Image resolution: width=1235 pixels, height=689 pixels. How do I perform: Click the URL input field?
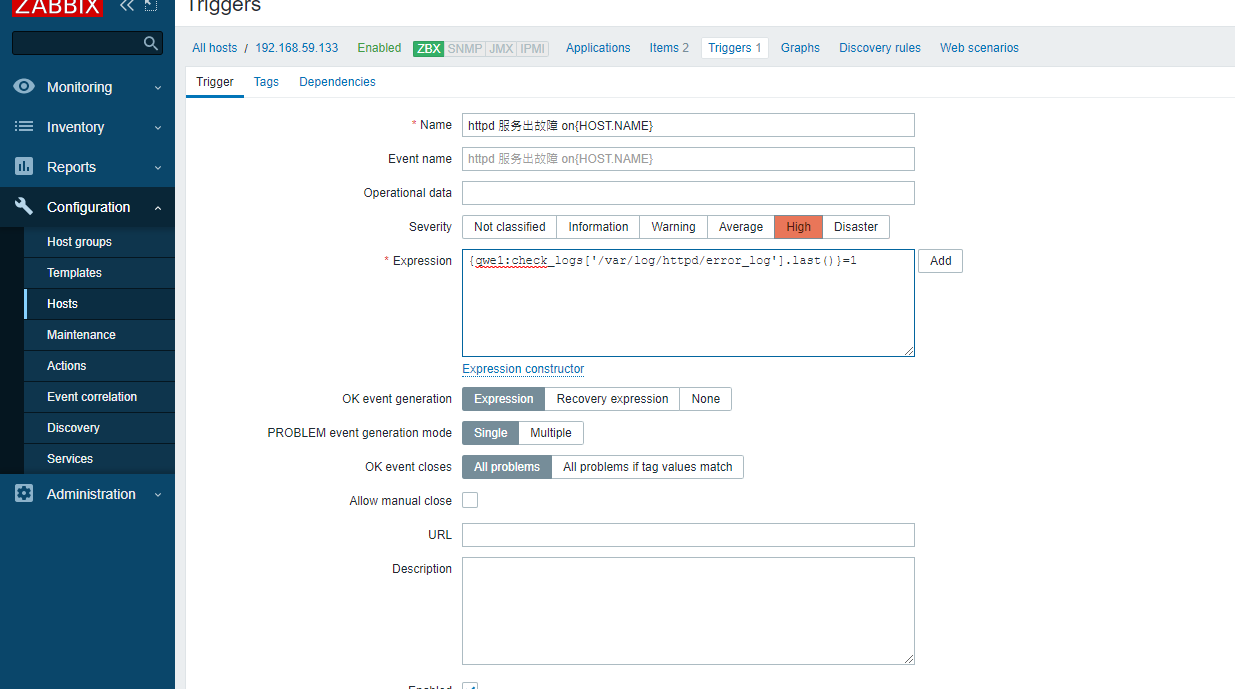pyautogui.click(x=688, y=535)
